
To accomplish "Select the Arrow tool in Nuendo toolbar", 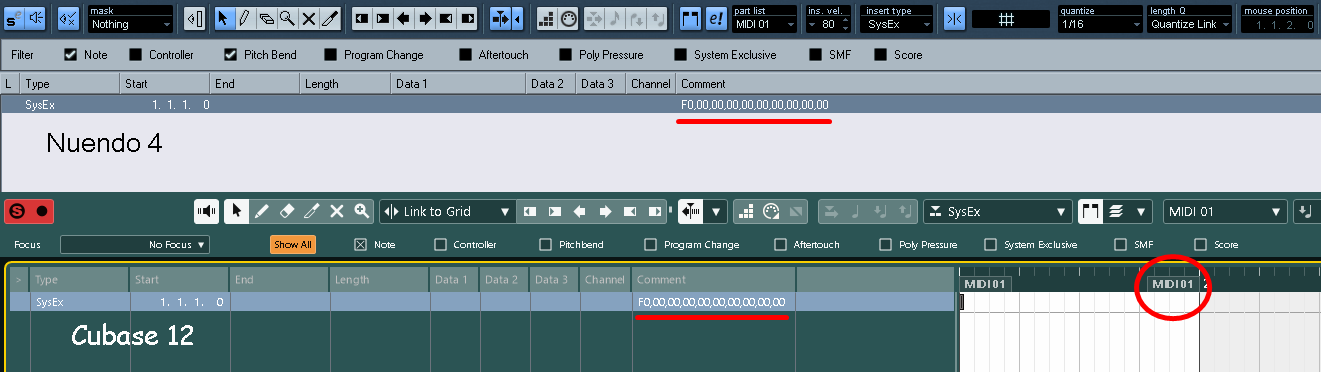I will [x=224, y=18].
